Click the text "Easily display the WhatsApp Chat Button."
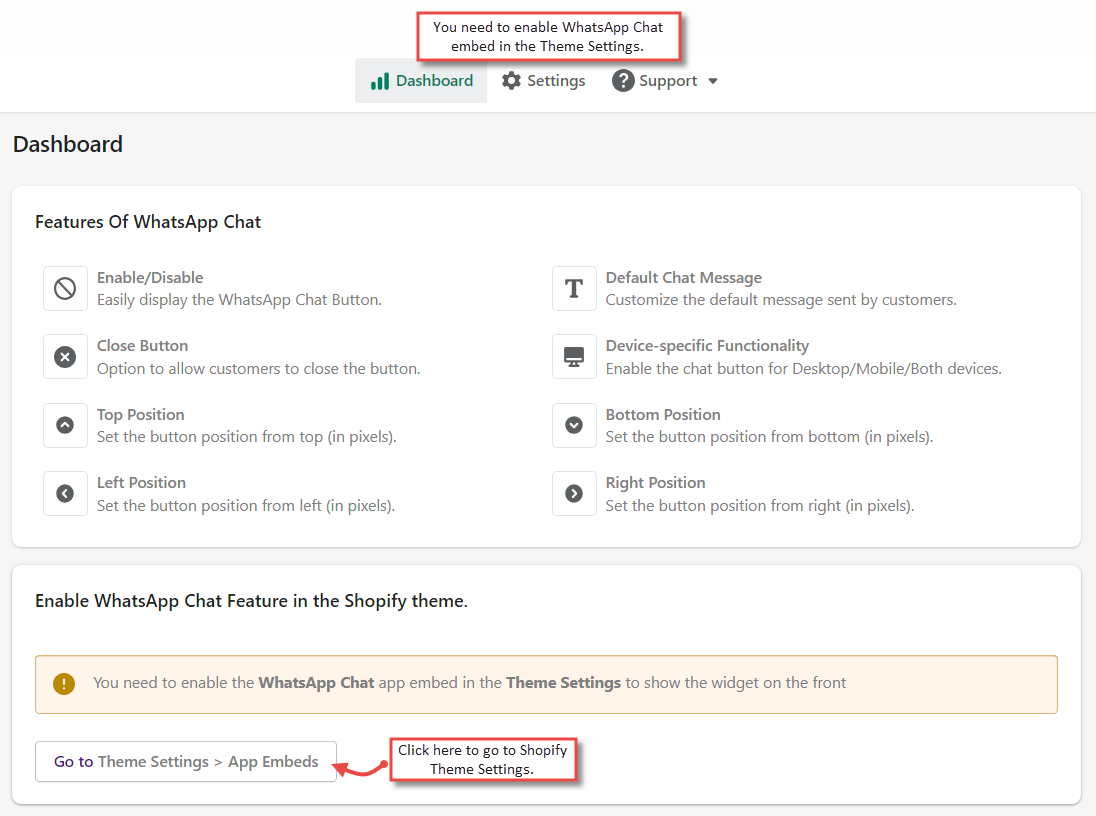The height and width of the screenshot is (816, 1096). [x=240, y=300]
